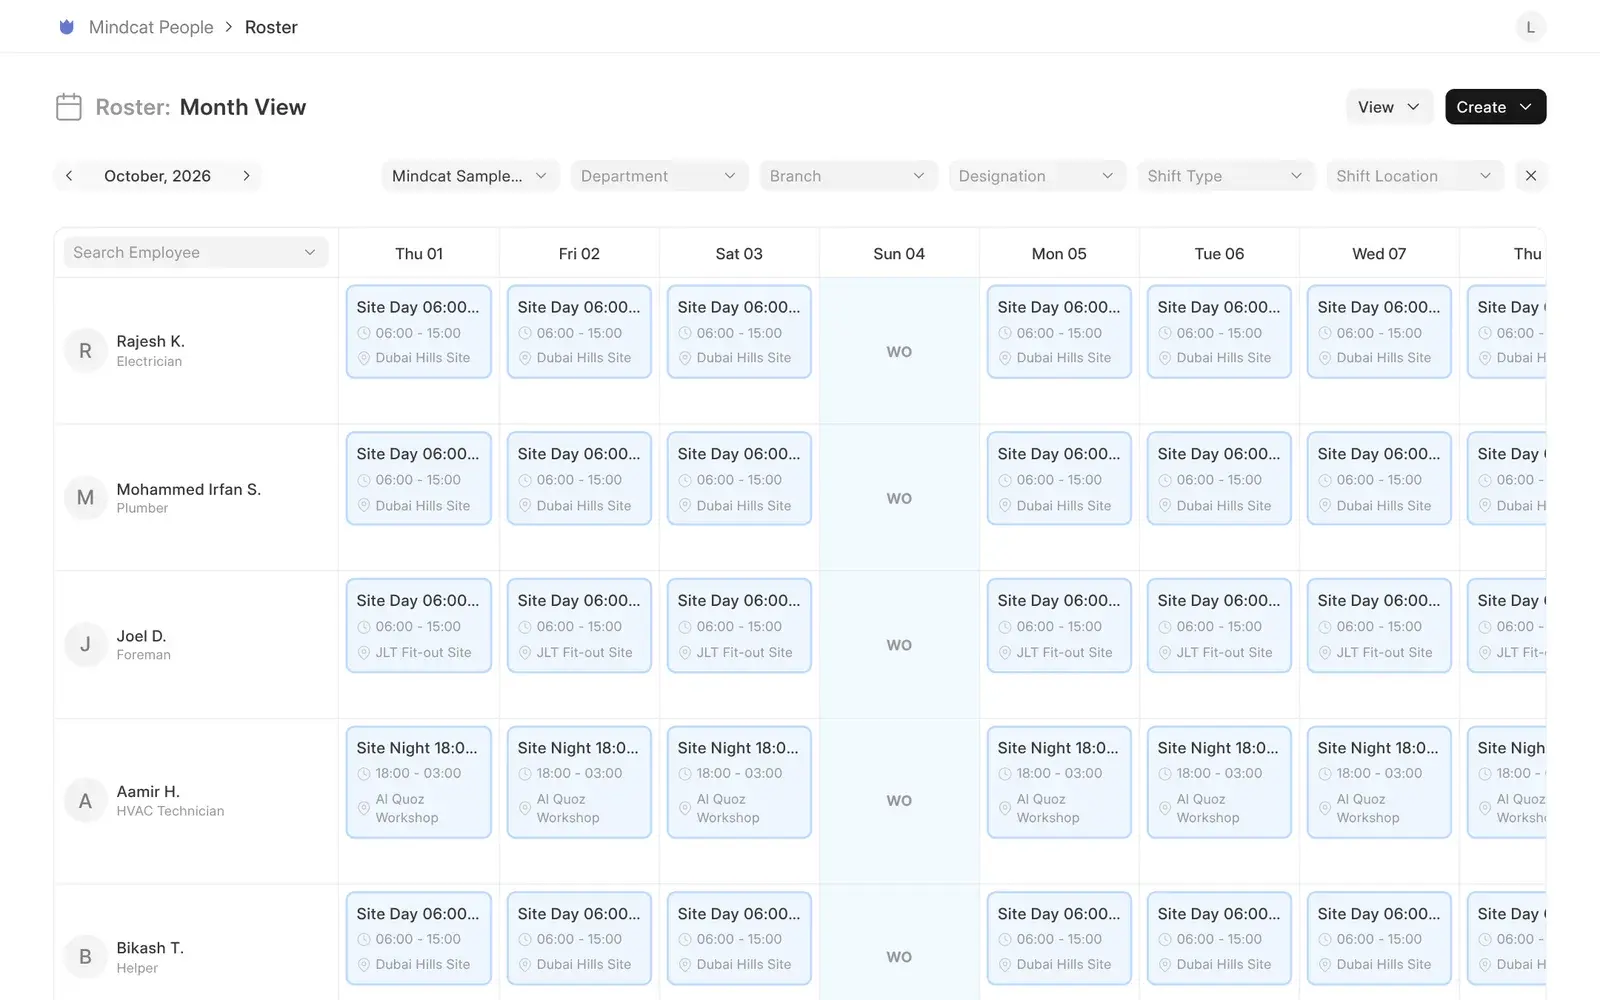Open Mindcat Sample company dropdown

(469, 176)
